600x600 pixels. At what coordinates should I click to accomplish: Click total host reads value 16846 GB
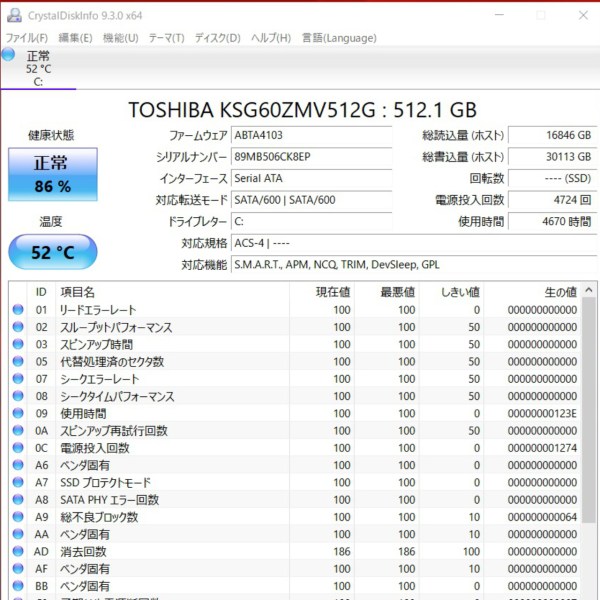(552, 135)
